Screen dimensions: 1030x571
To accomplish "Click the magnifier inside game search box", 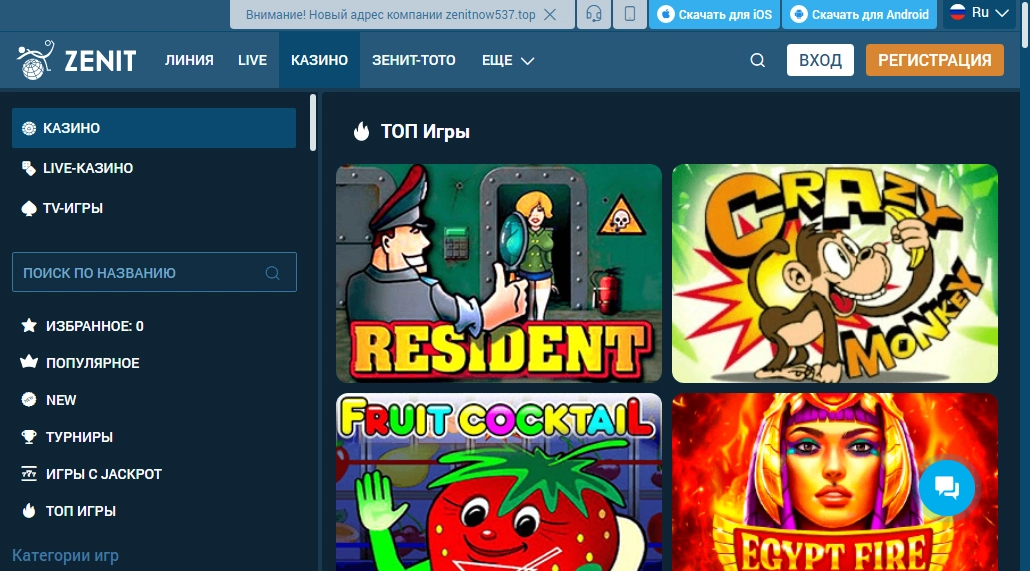I will (273, 273).
